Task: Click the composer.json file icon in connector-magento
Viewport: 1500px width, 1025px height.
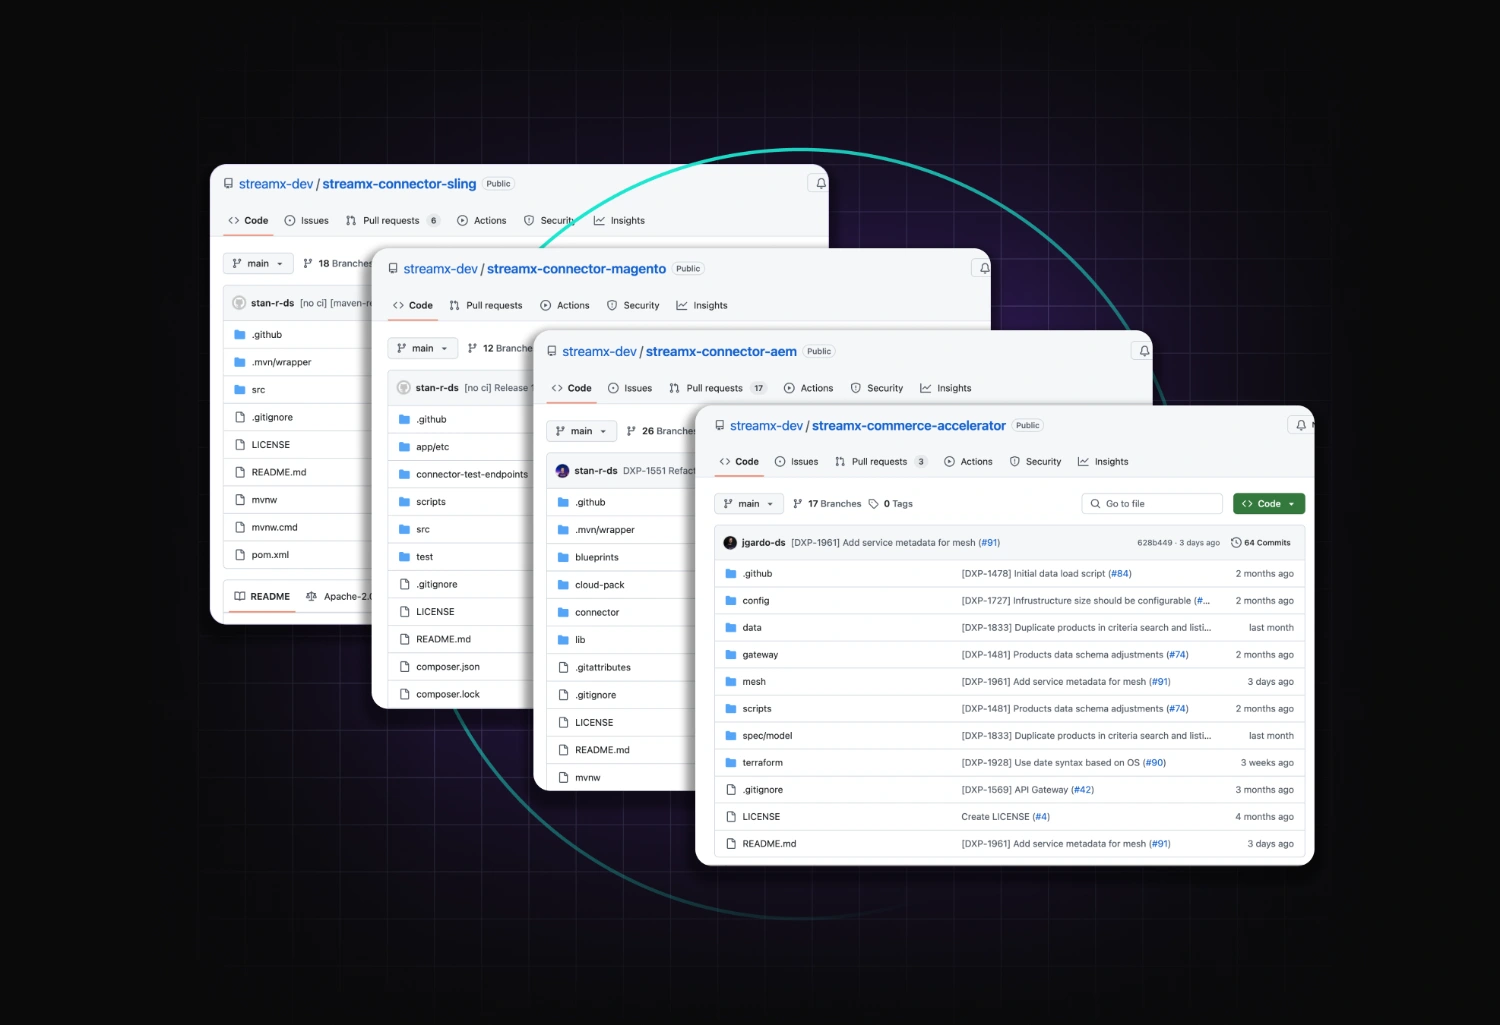Action: tap(404, 666)
